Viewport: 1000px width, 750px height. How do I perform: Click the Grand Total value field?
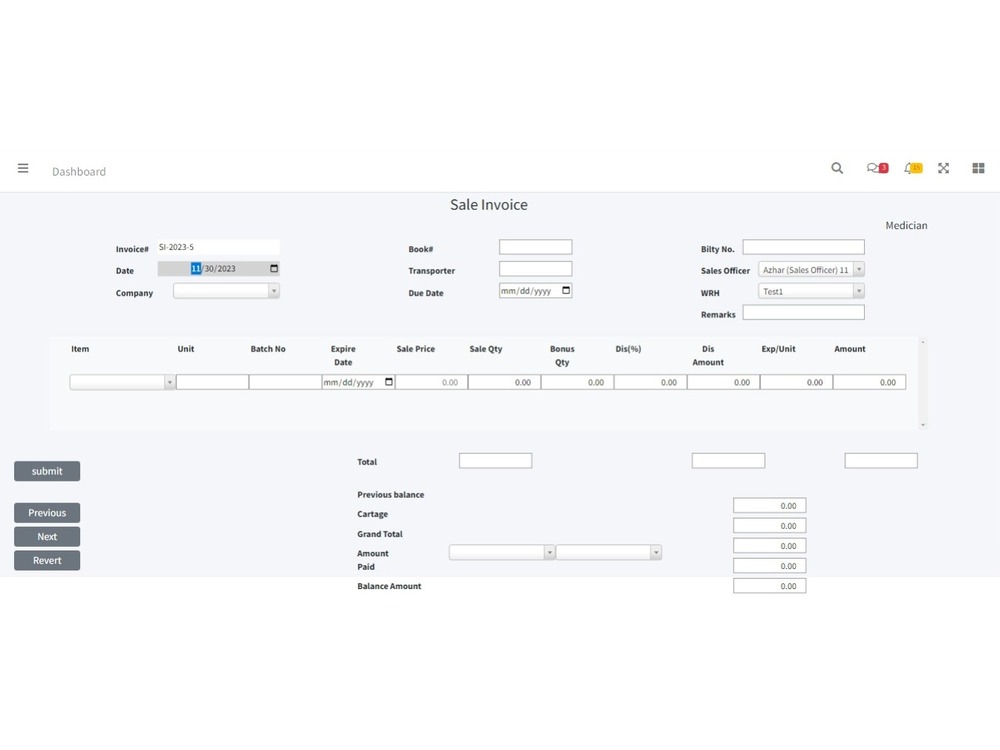click(x=770, y=546)
